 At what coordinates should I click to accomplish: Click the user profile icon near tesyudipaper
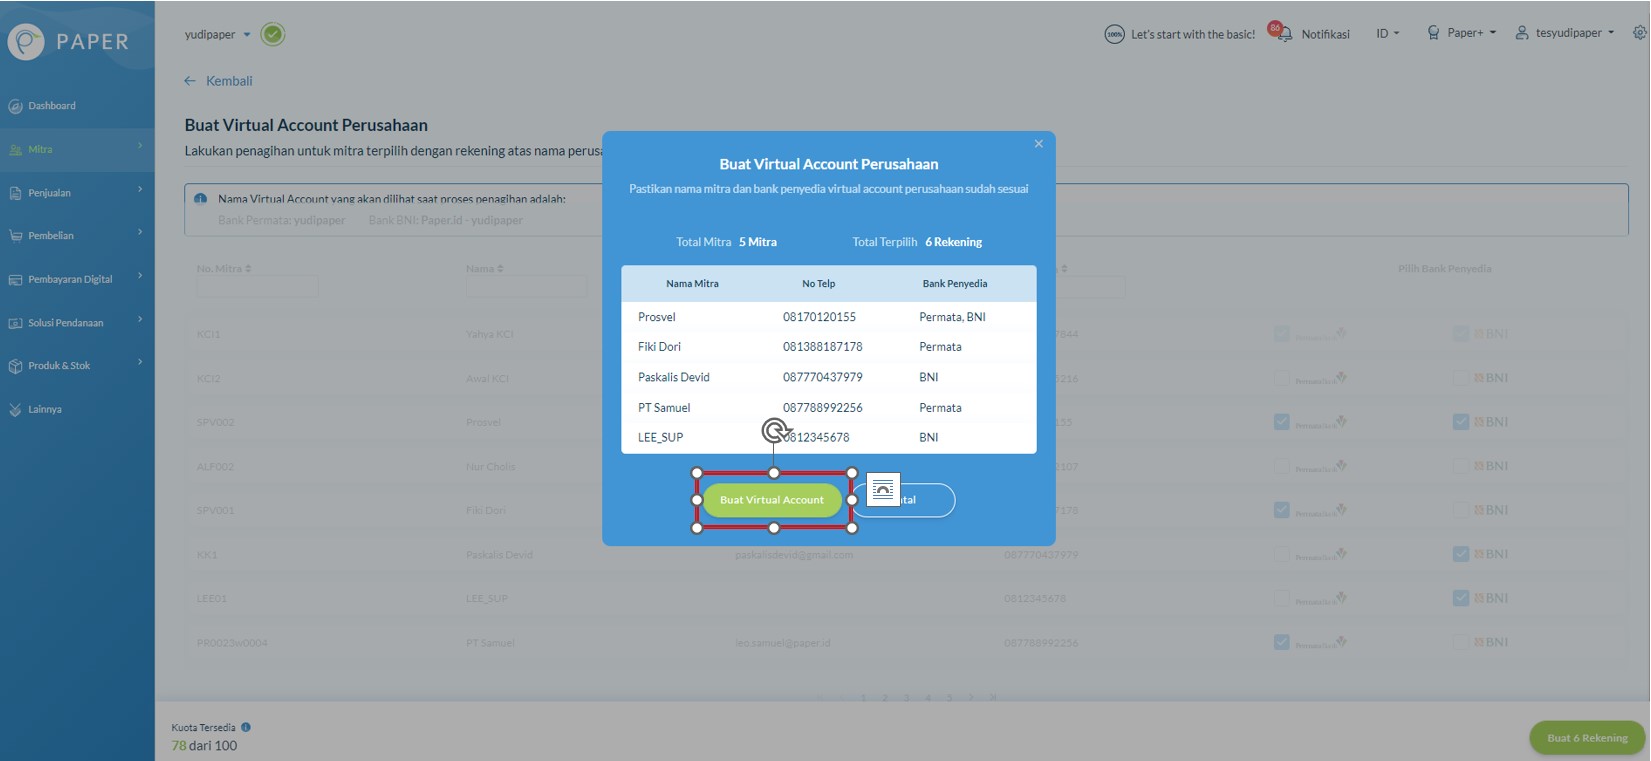click(1522, 33)
